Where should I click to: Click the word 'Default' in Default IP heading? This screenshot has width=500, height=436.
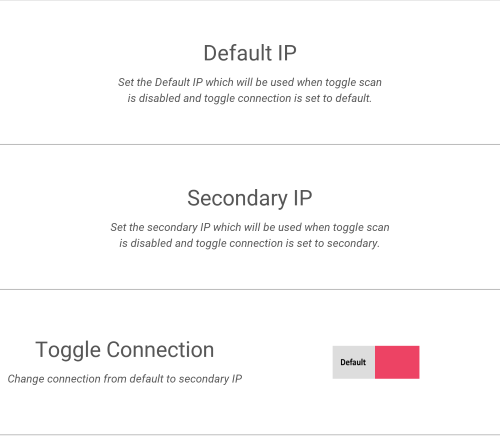click(x=238, y=53)
